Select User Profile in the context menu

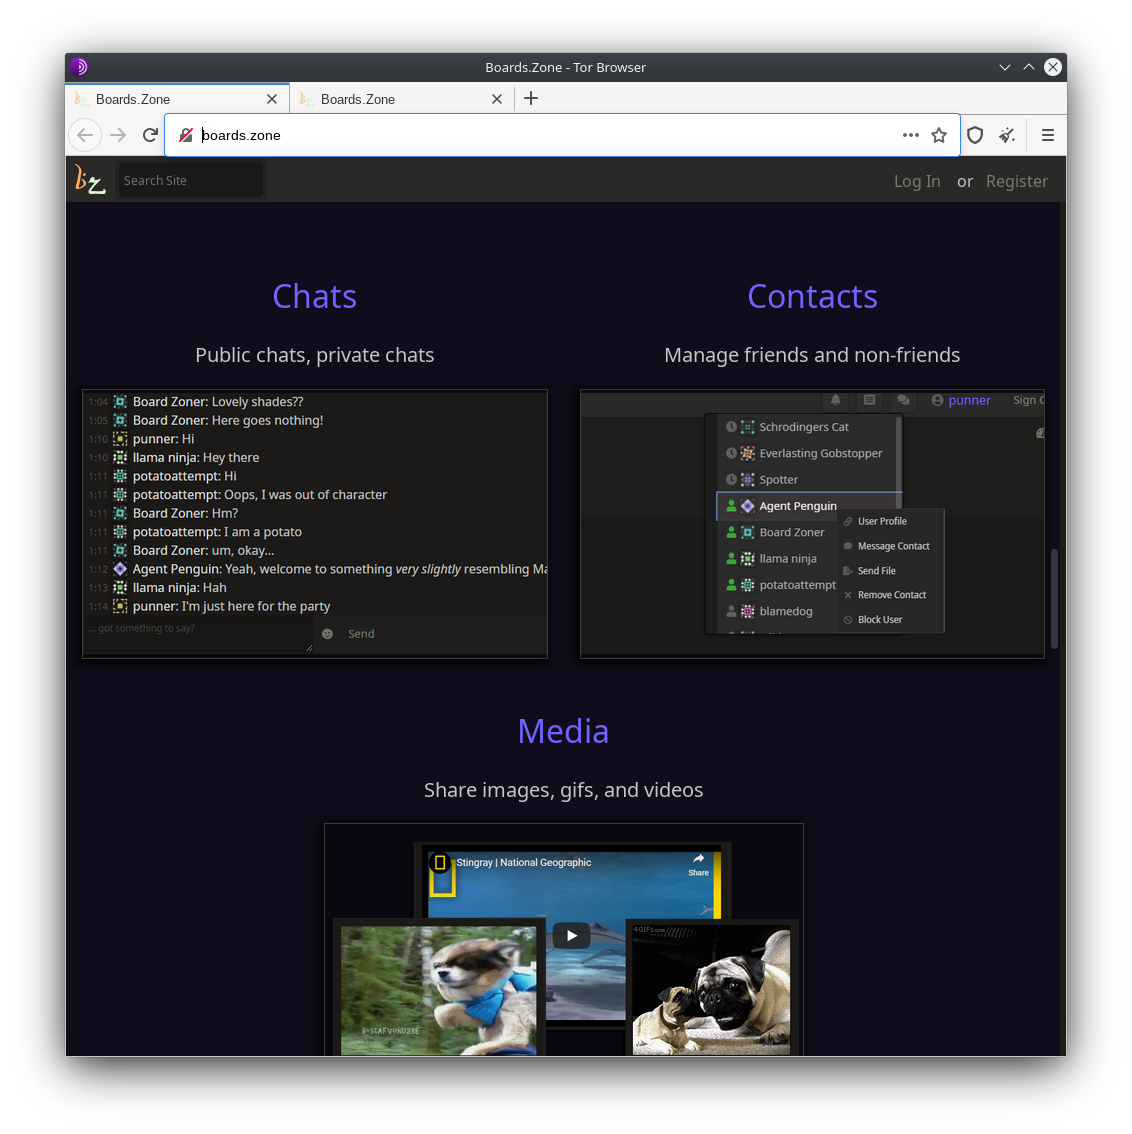coord(882,521)
